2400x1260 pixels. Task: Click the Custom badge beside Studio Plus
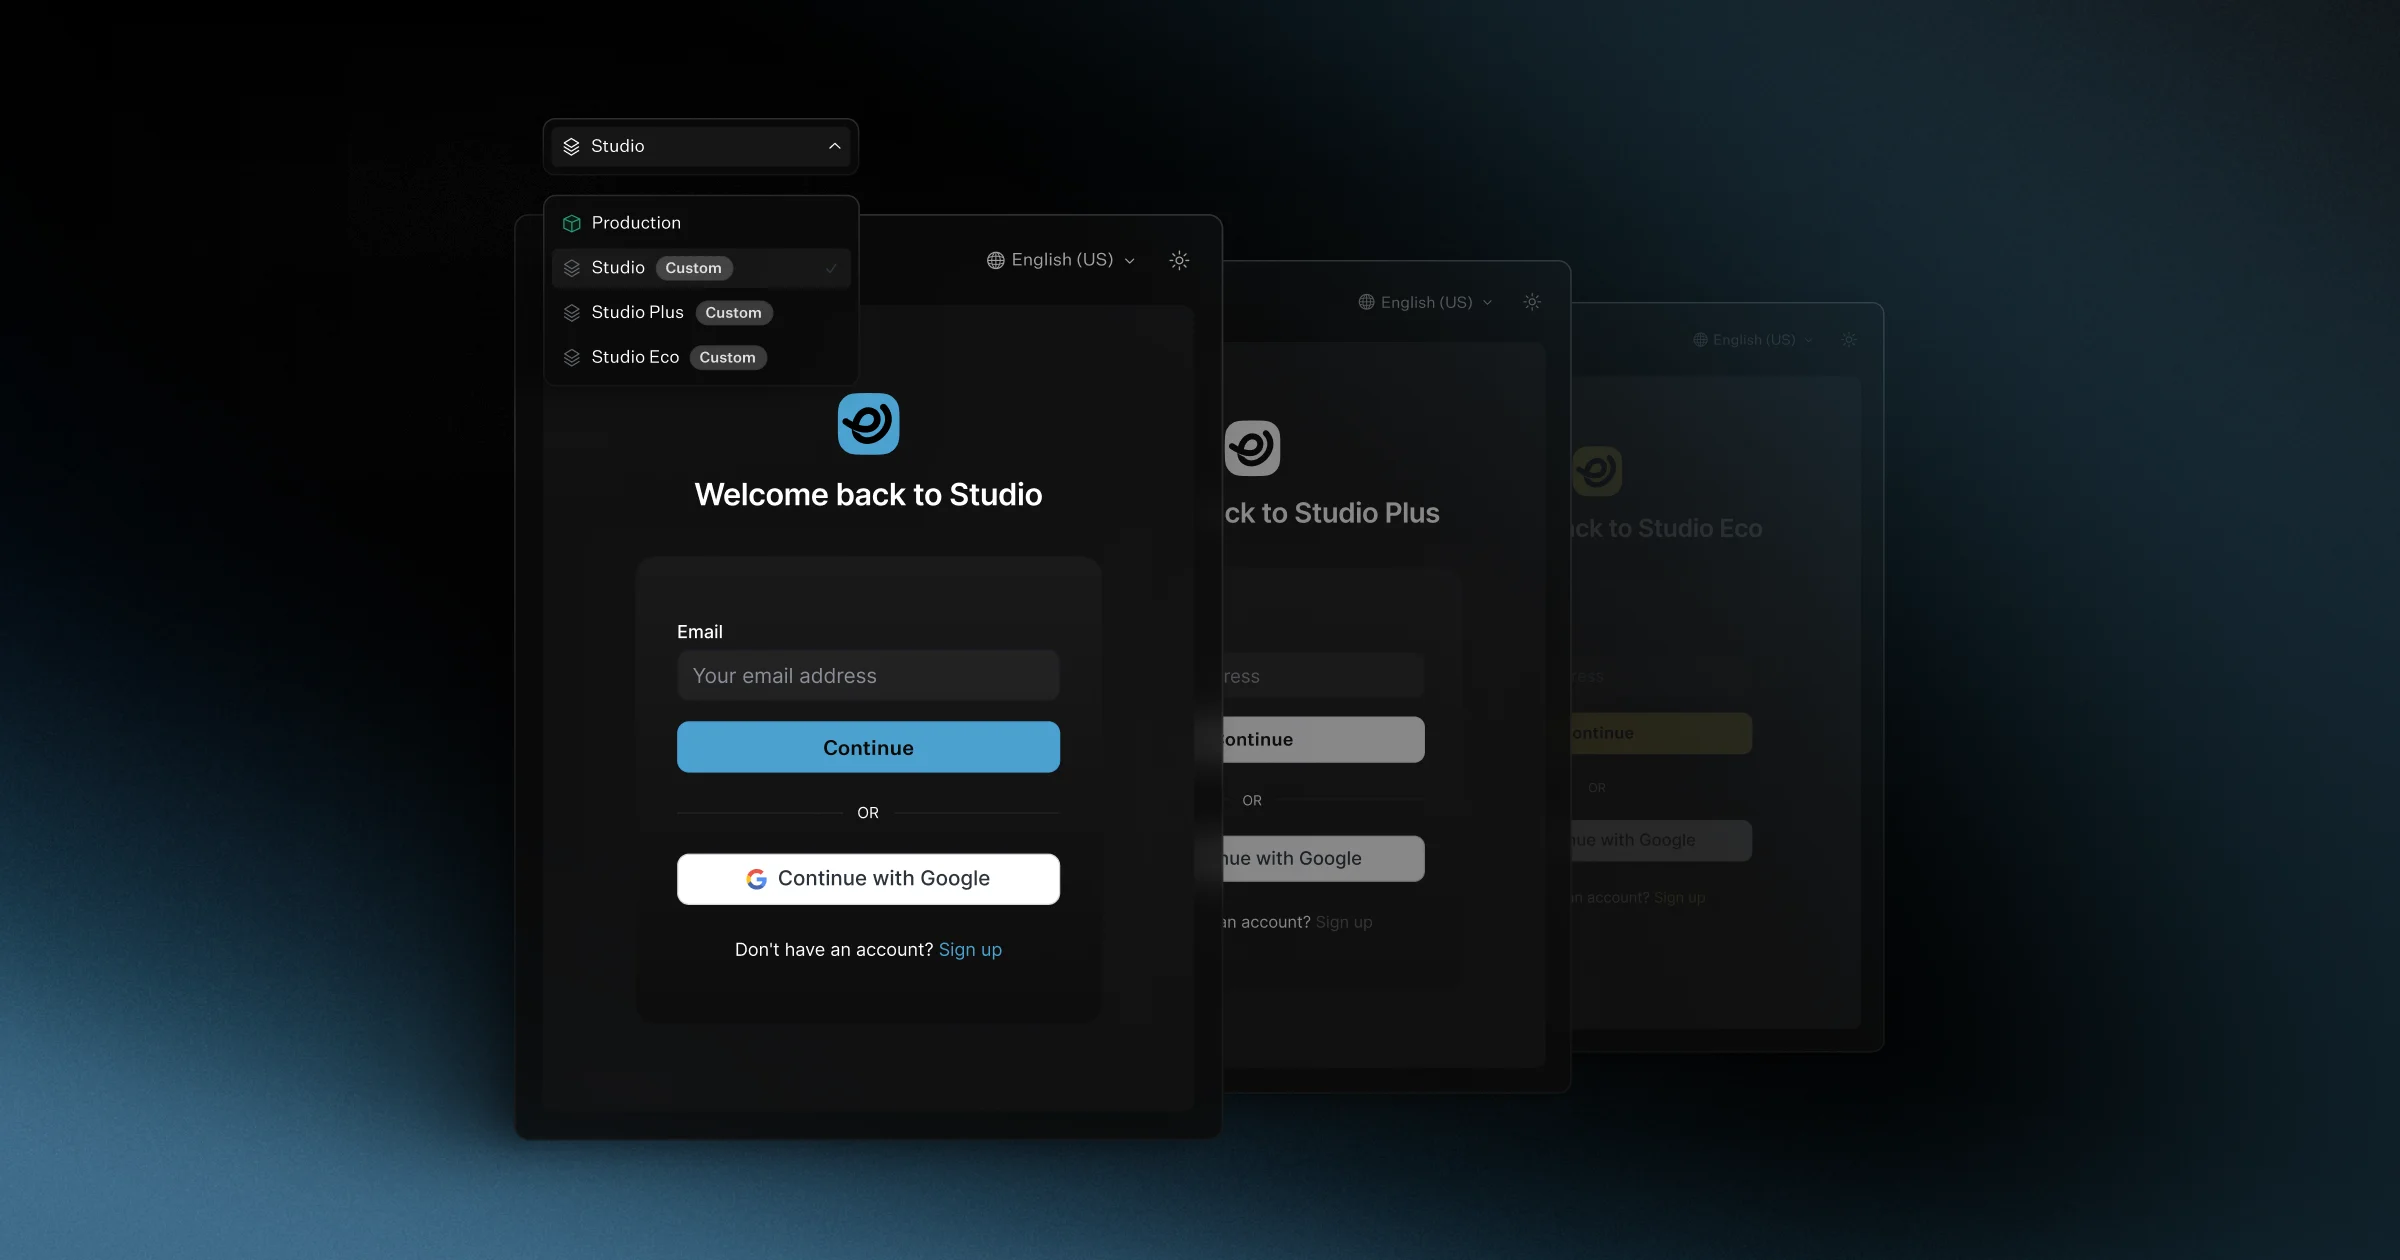coord(733,313)
